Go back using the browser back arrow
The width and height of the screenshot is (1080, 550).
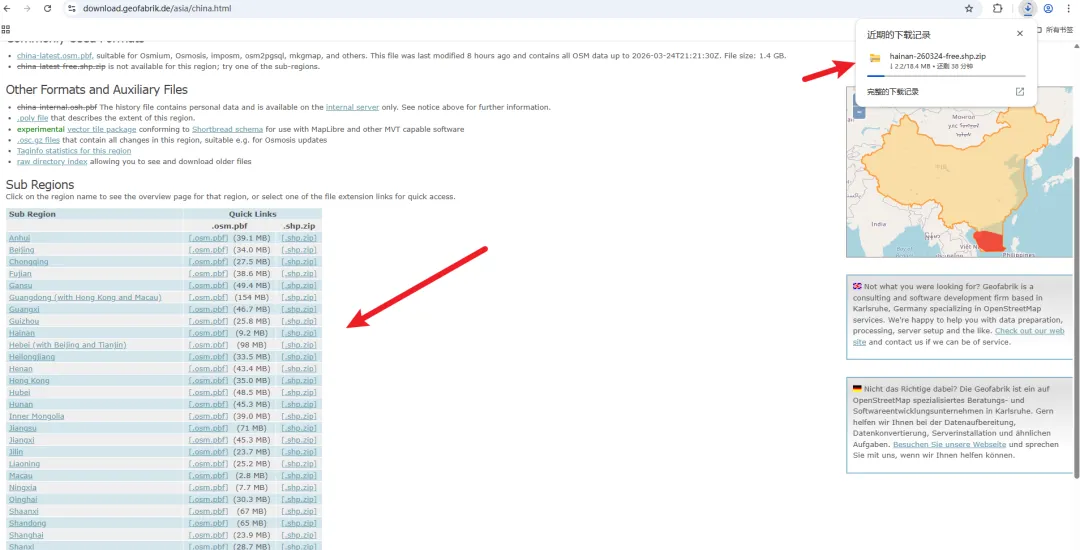pos(7,8)
